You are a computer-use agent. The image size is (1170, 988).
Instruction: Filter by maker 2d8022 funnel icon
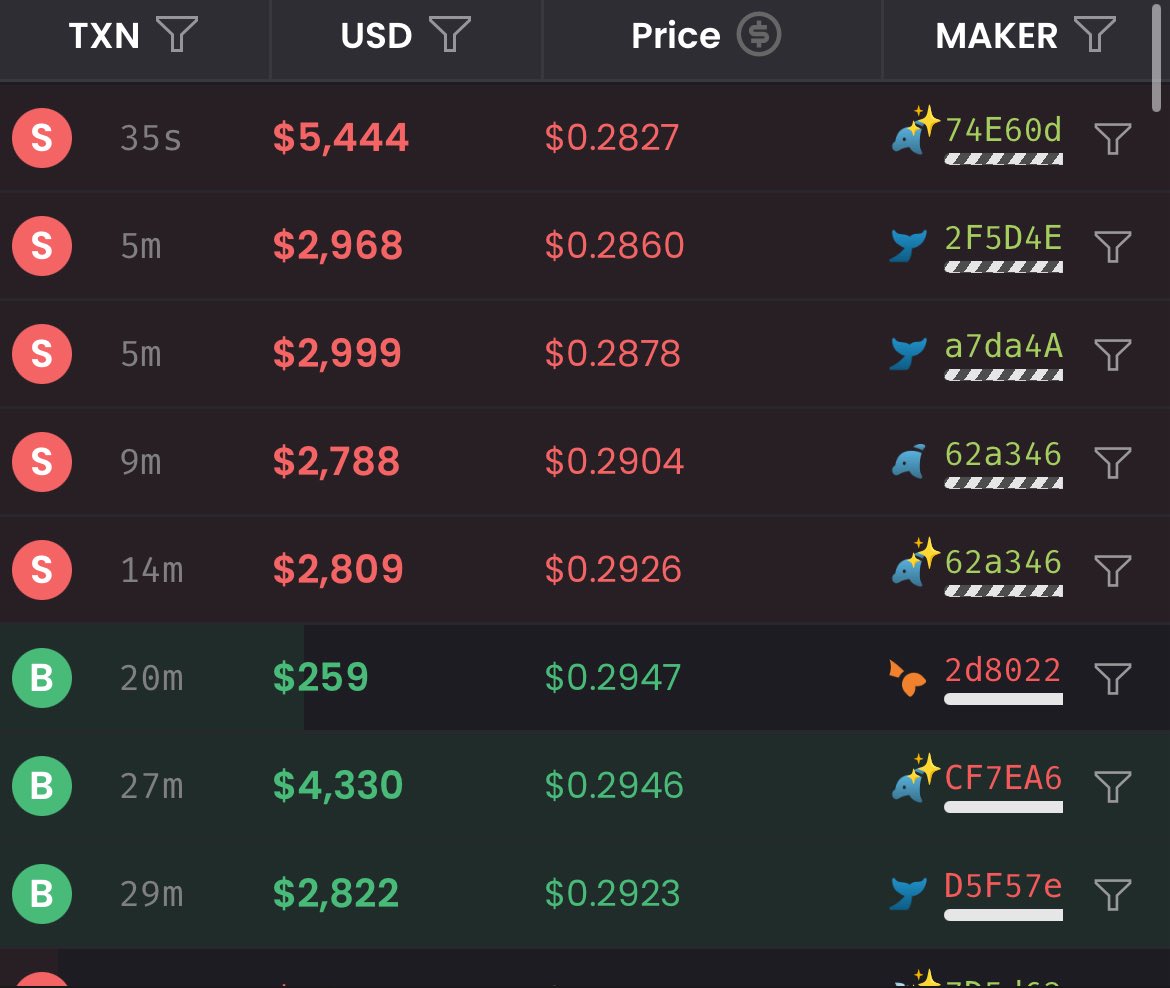(x=1113, y=679)
